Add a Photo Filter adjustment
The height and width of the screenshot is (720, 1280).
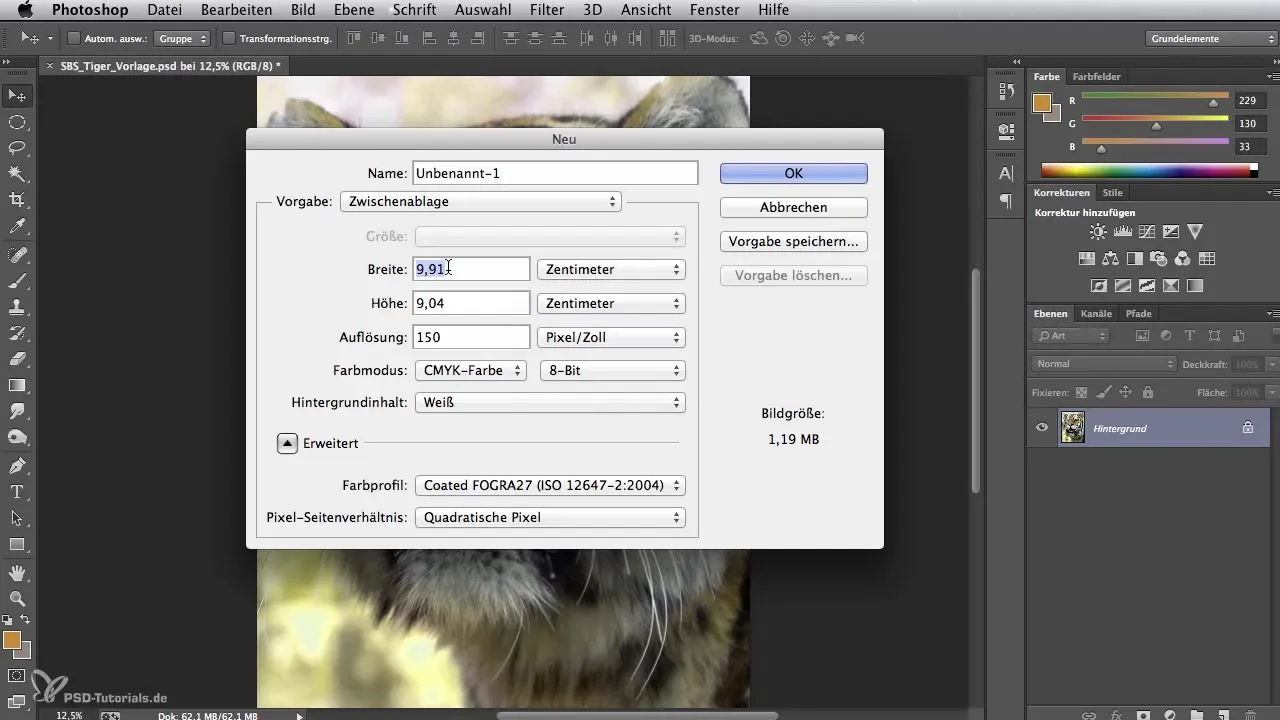click(x=1159, y=259)
